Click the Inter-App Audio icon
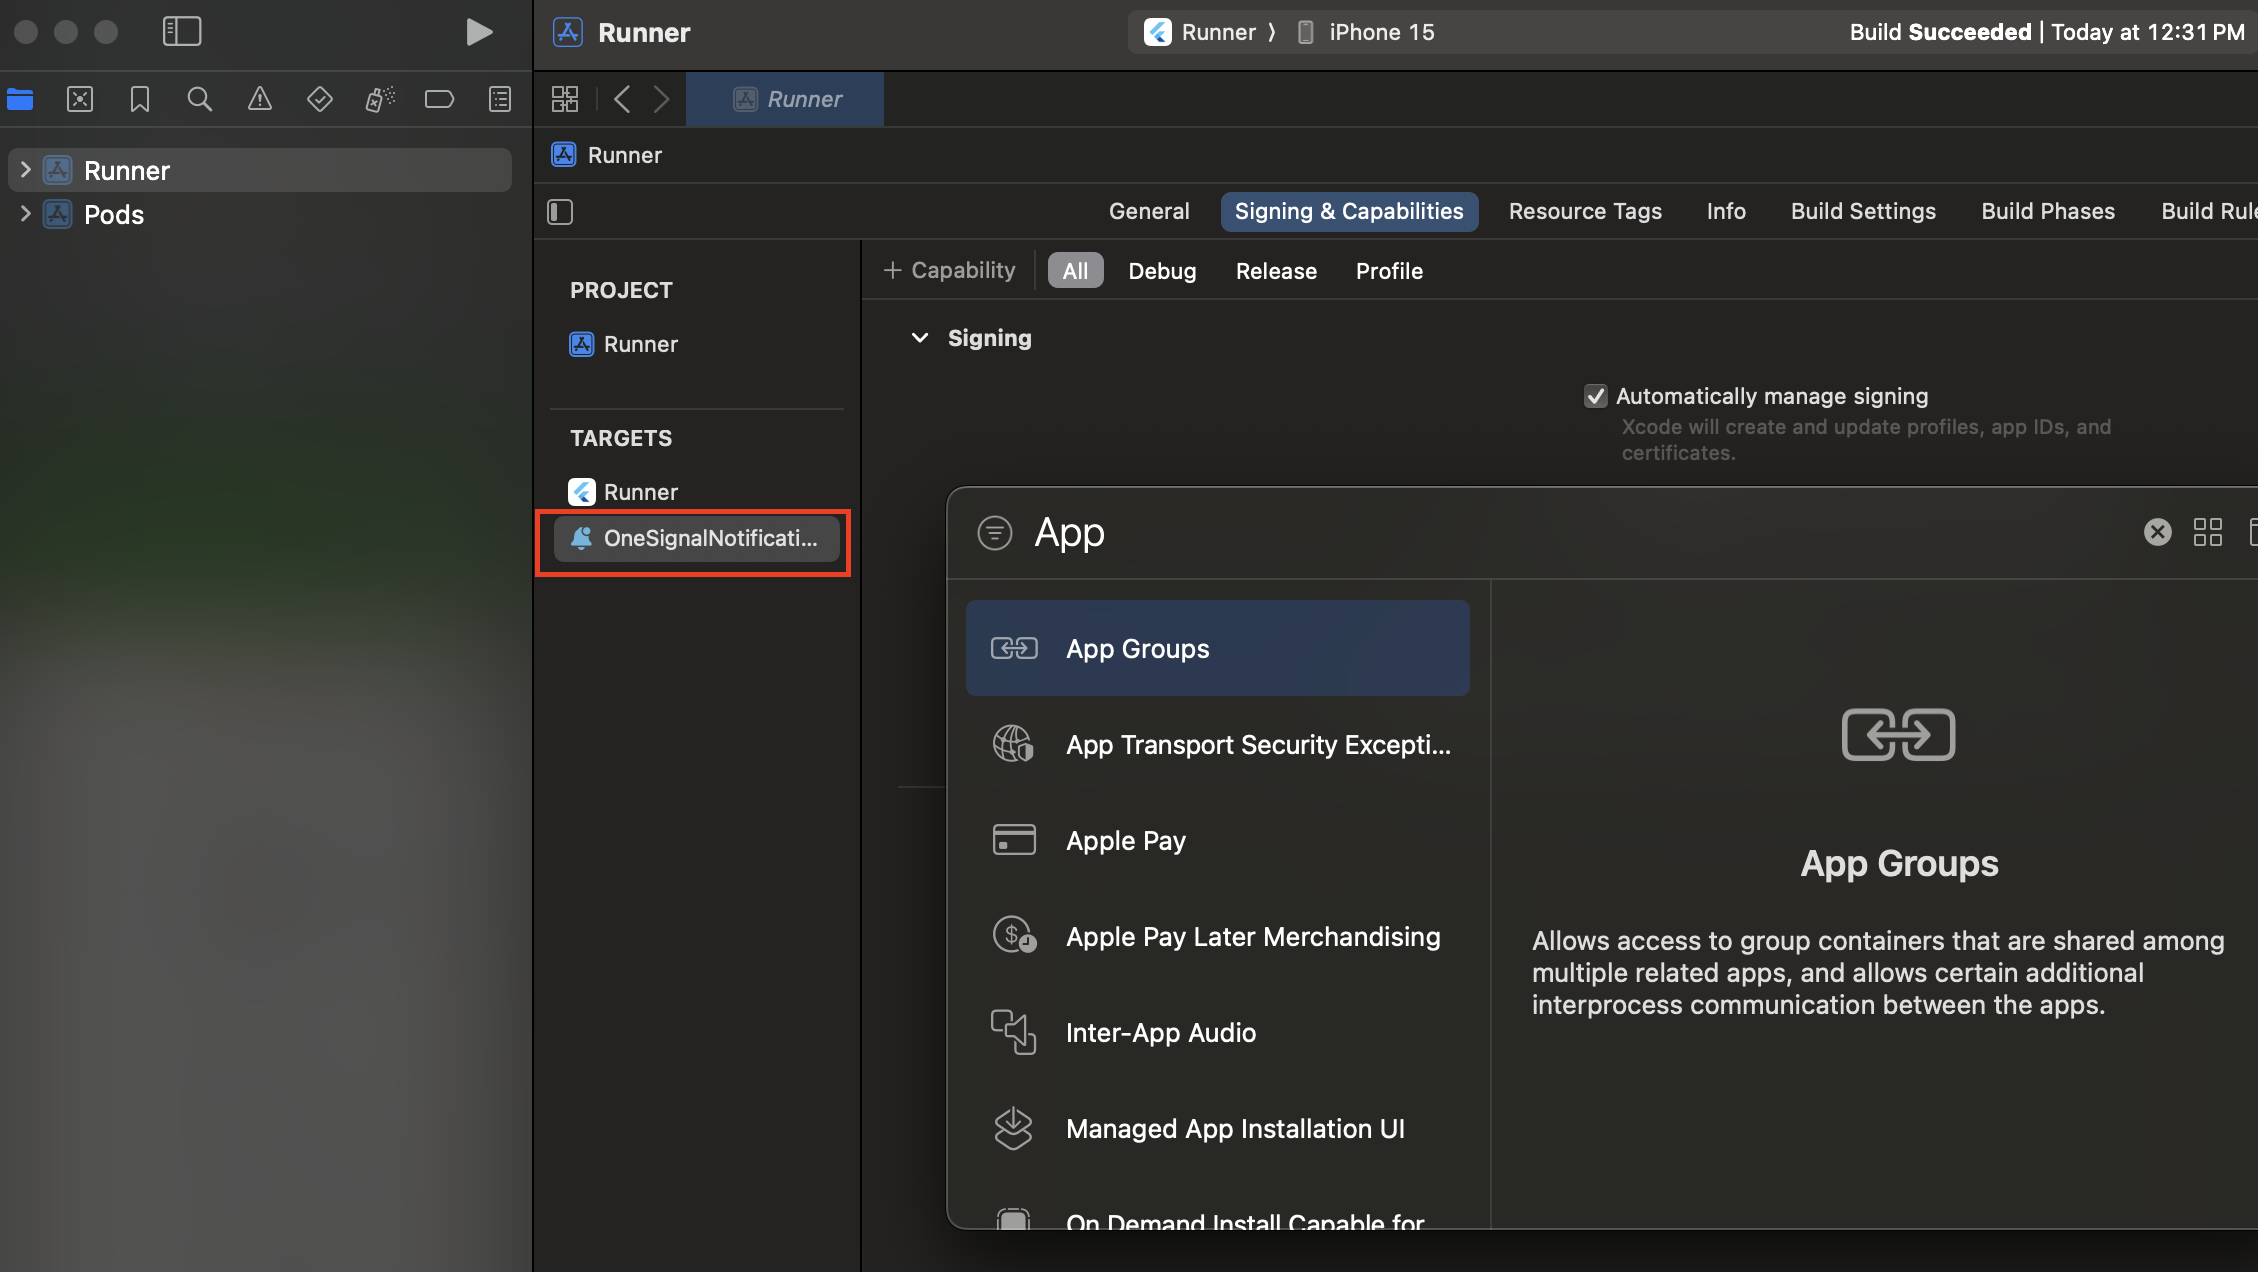 click(1014, 1032)
